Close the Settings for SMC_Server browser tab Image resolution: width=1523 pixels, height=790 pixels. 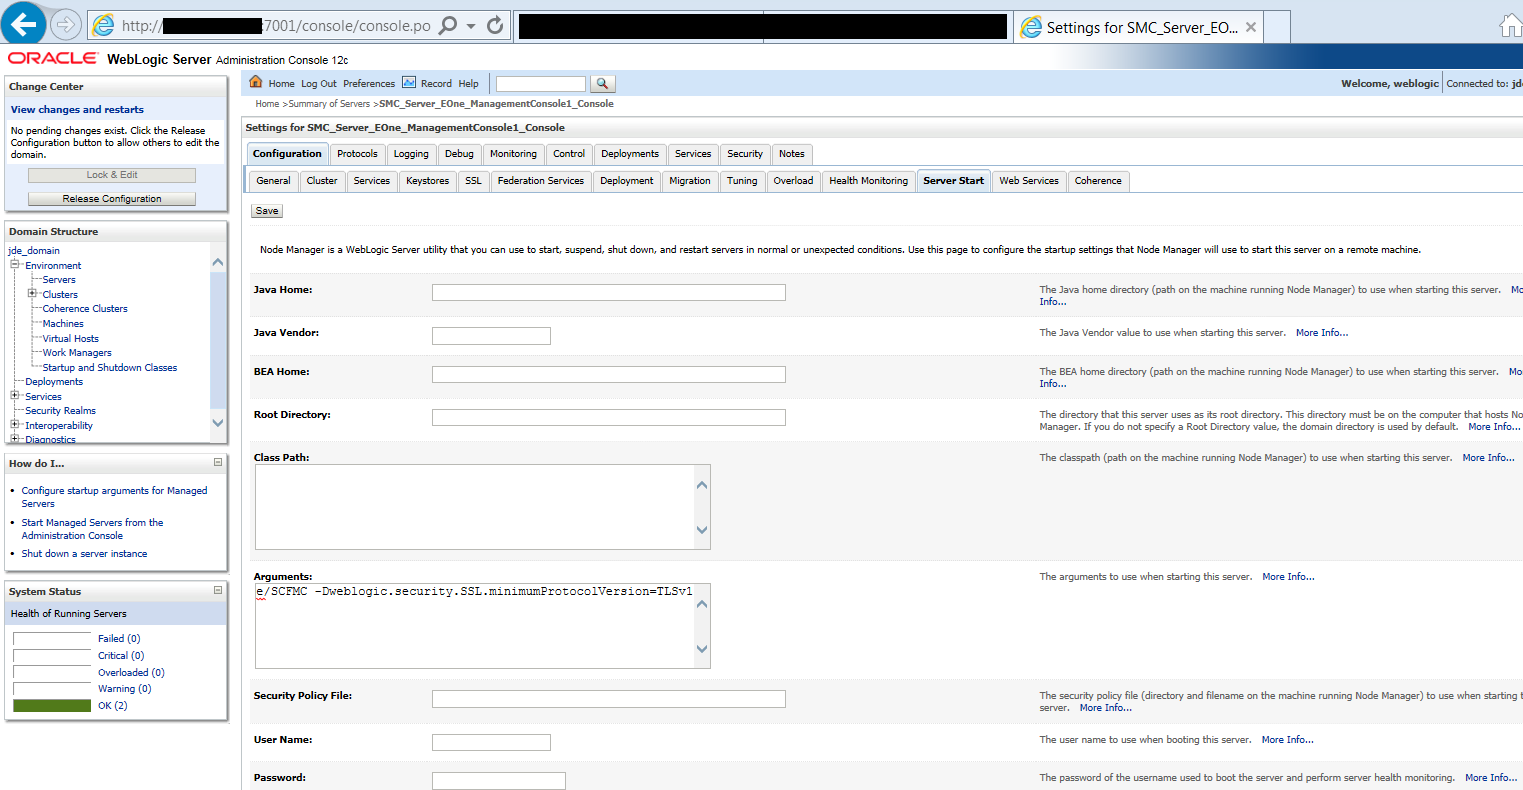pos(1252,28)
